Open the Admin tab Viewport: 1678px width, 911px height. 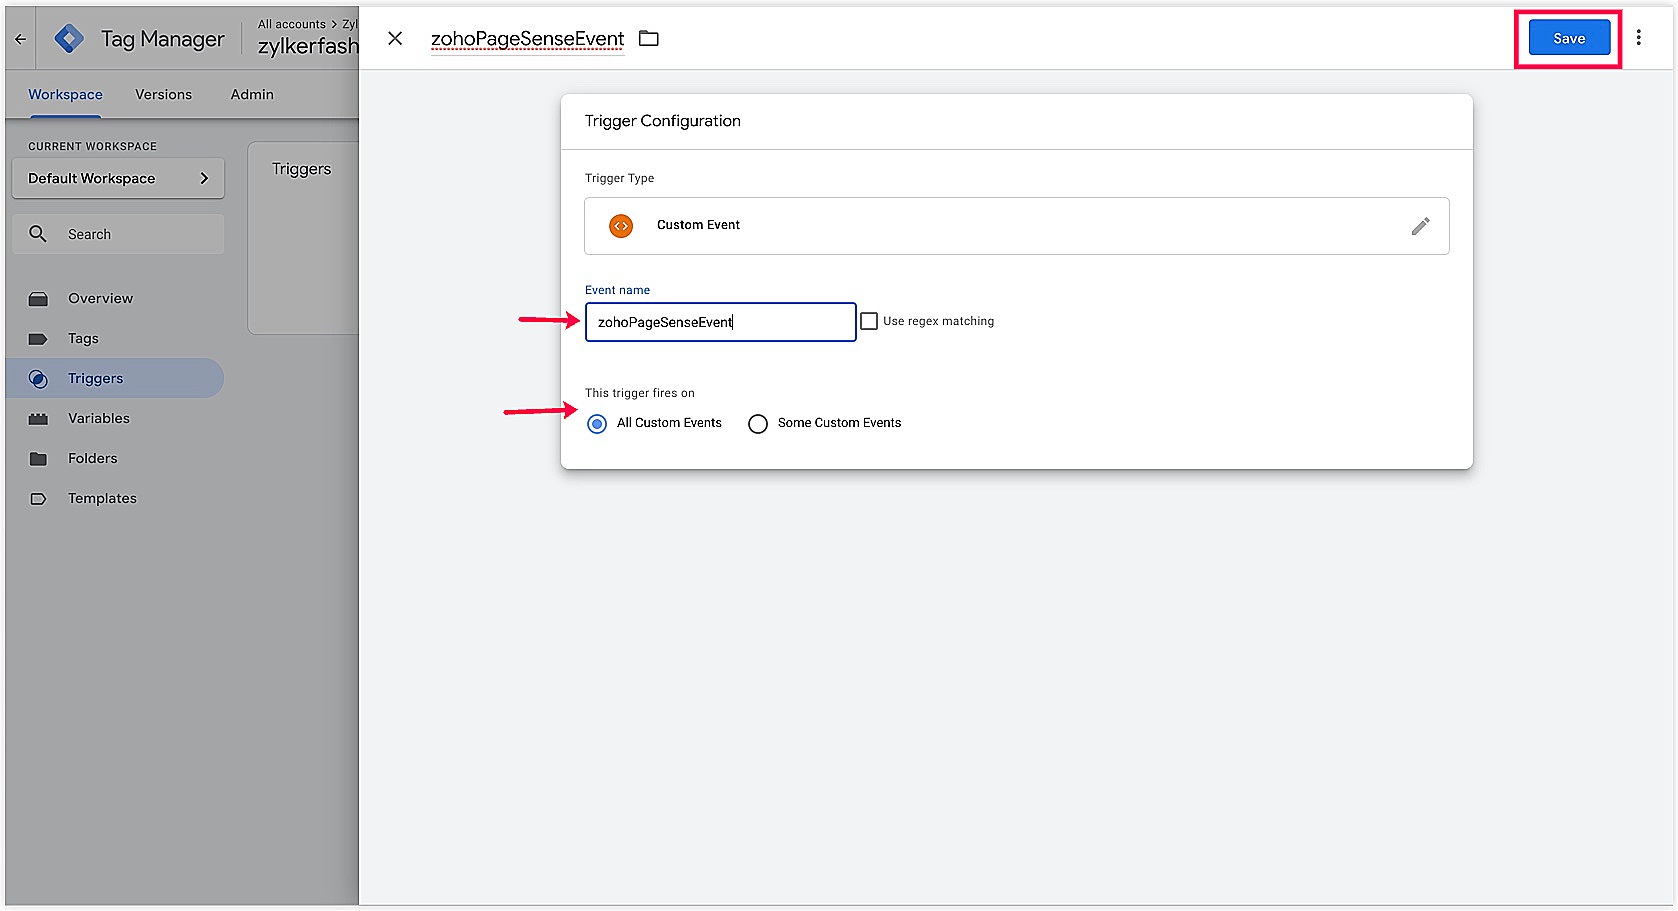252,94
